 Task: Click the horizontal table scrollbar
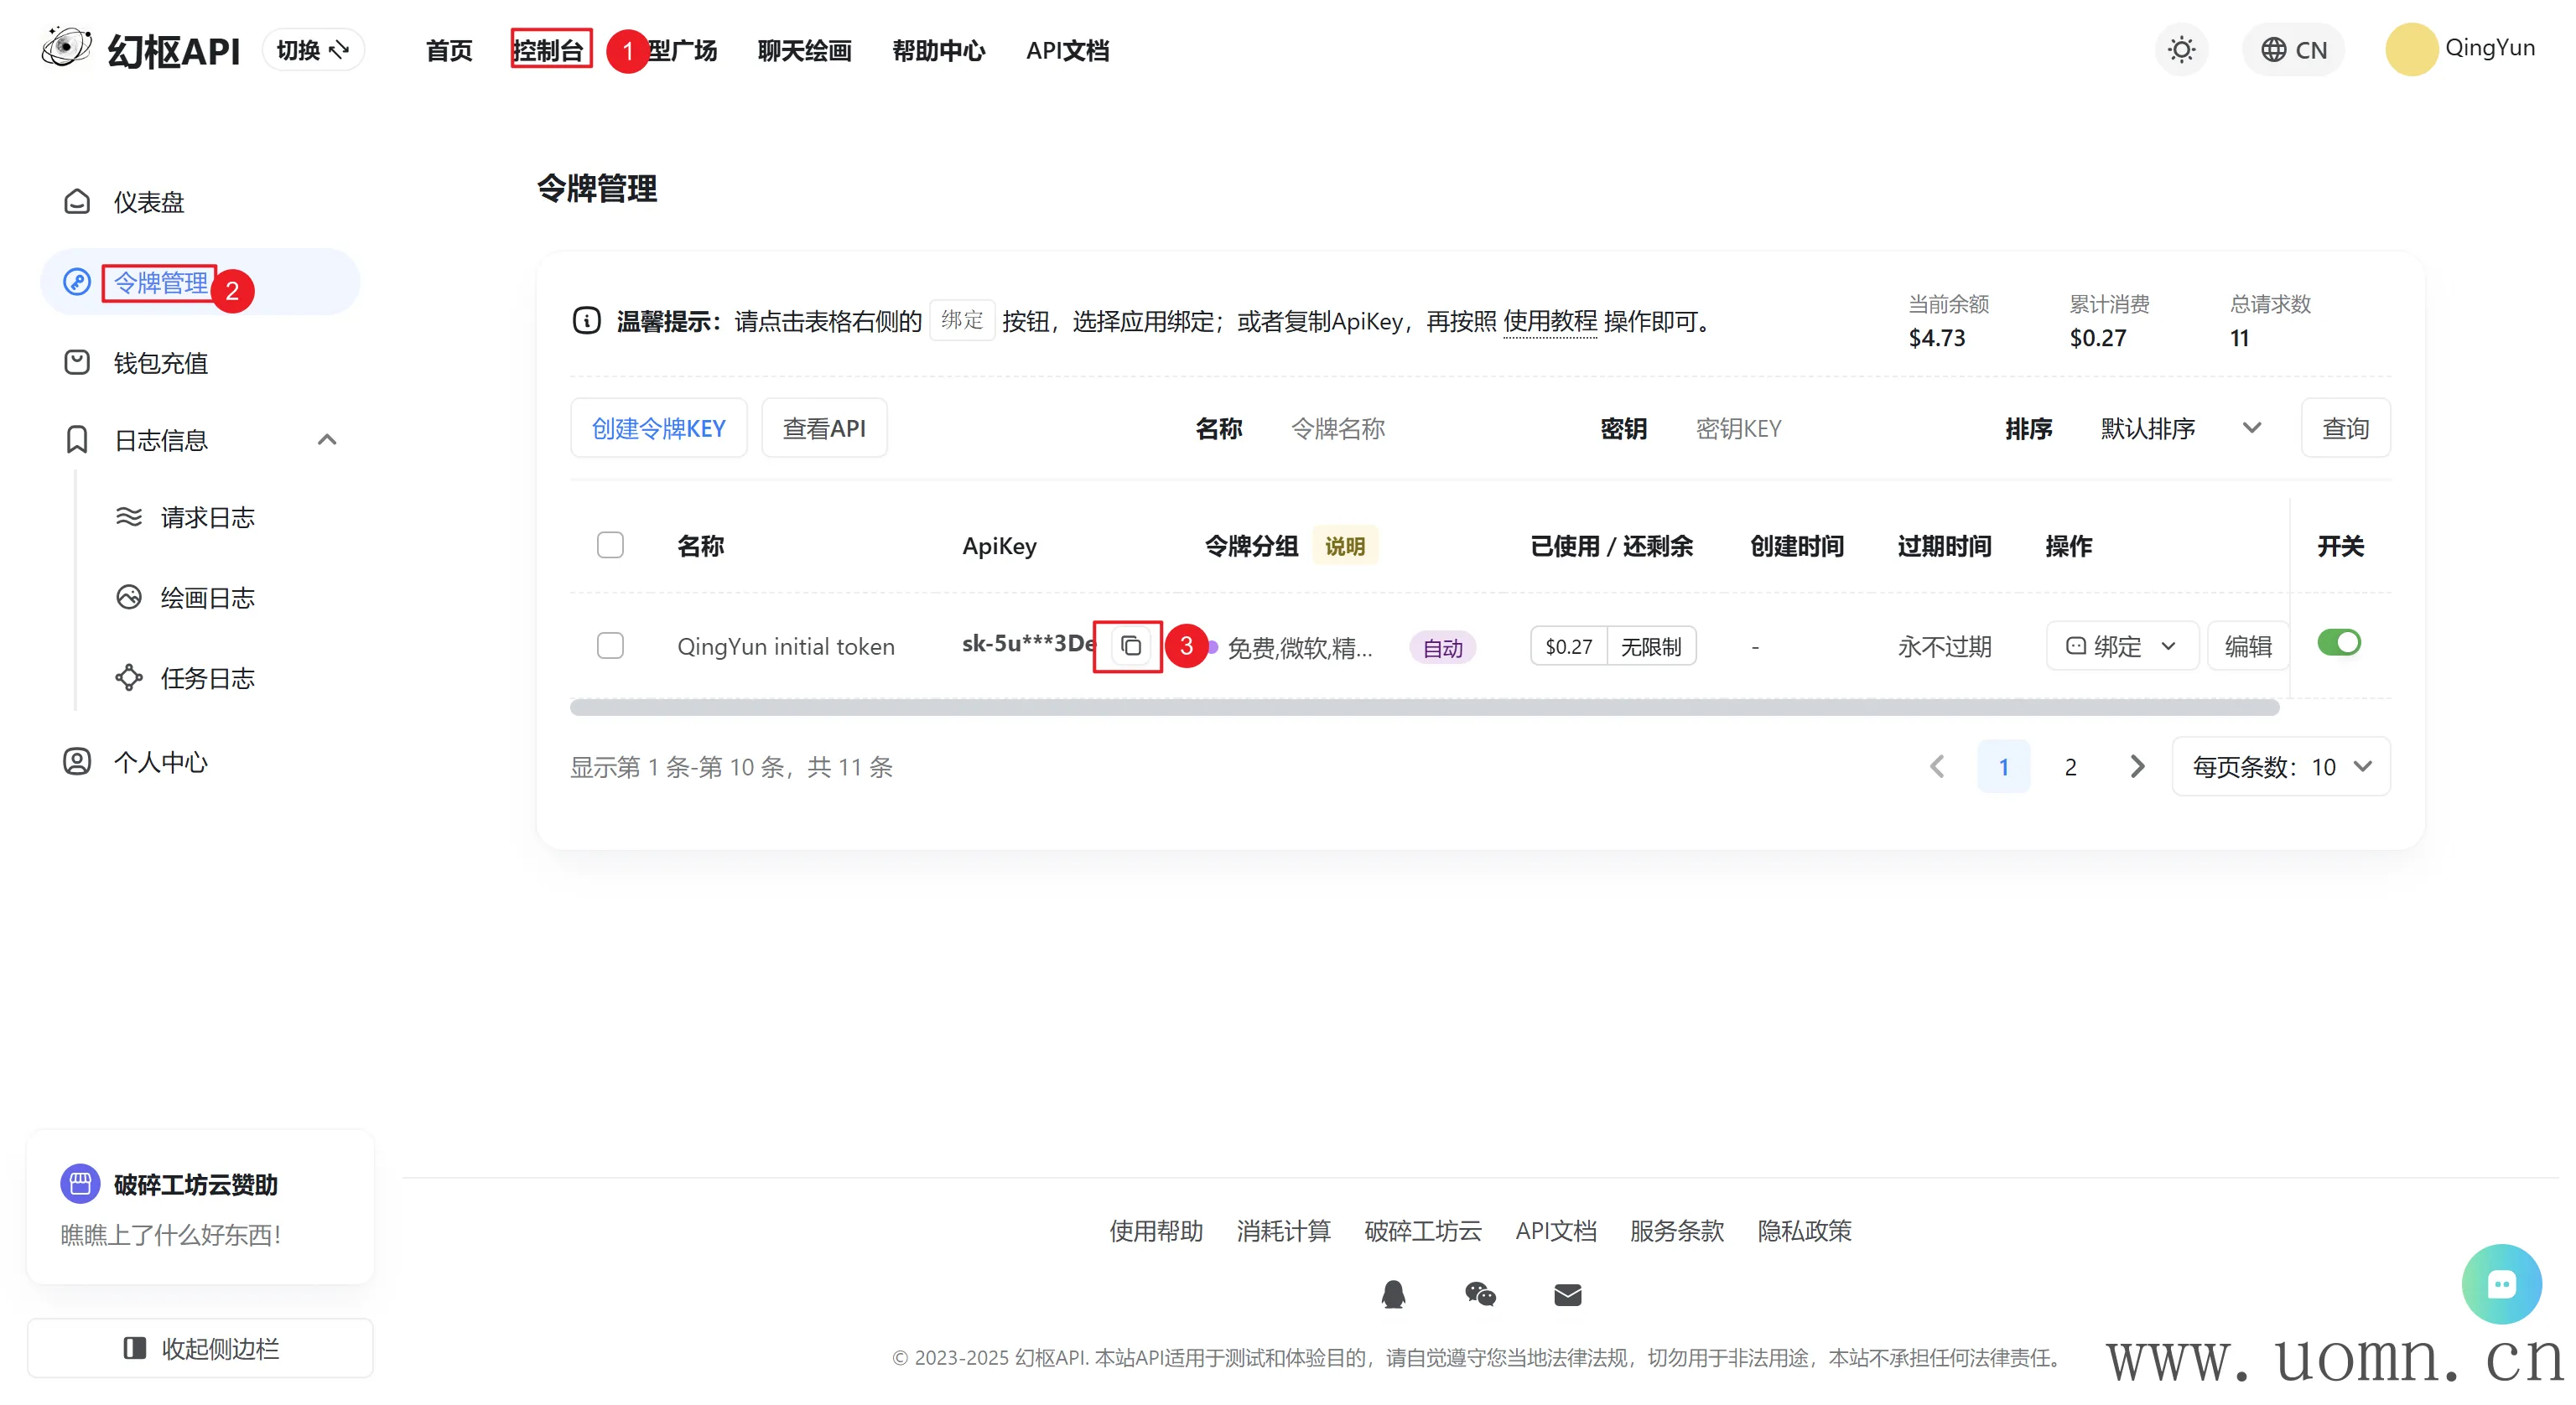[1424, 708]
